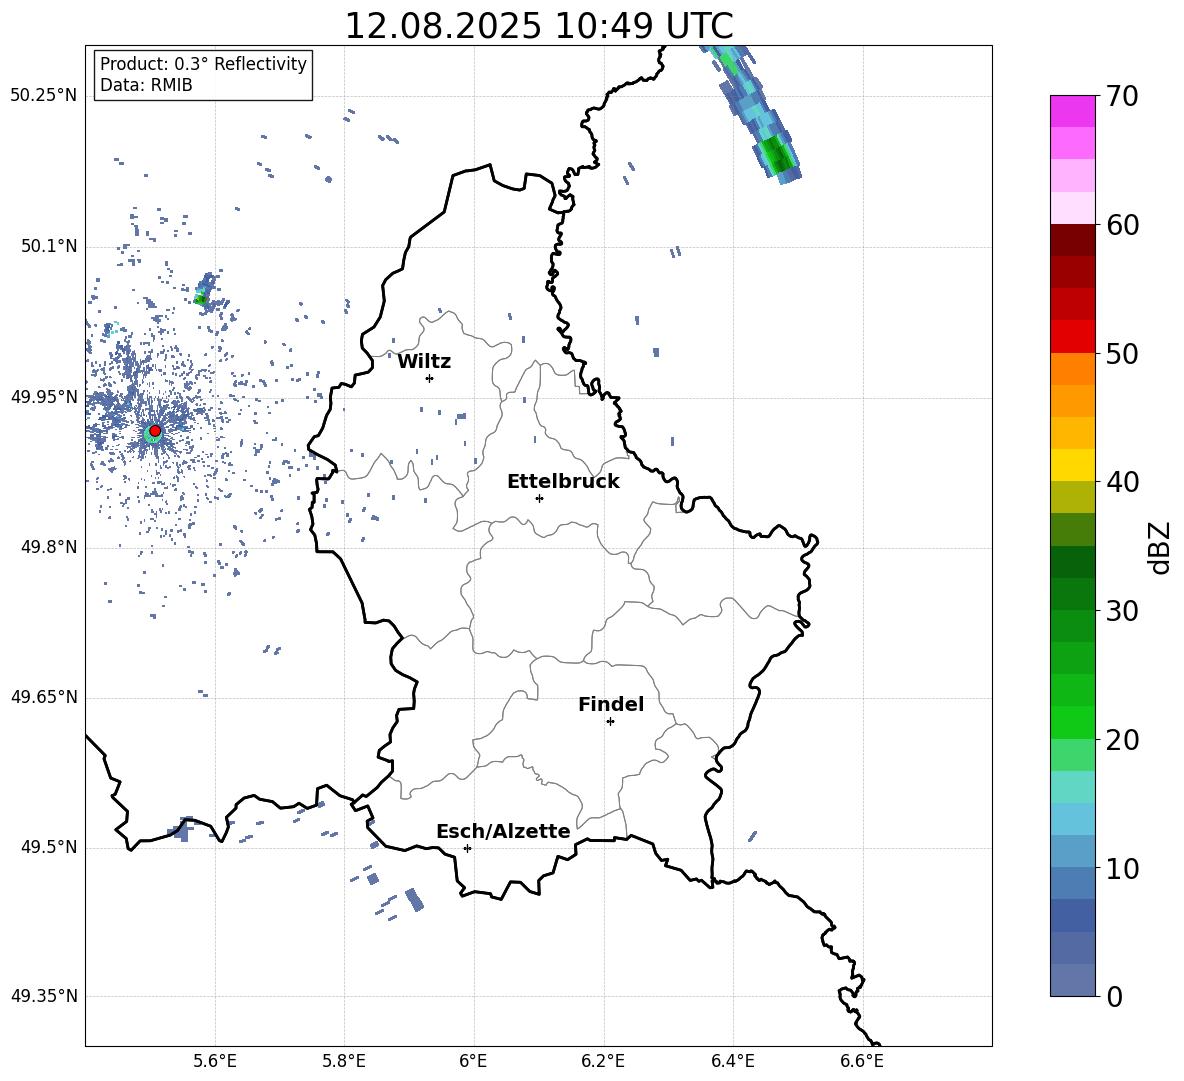Click the Wiltz station cross marker
The width and height of the screenshot is (1184, 1081).
(430, 378)
